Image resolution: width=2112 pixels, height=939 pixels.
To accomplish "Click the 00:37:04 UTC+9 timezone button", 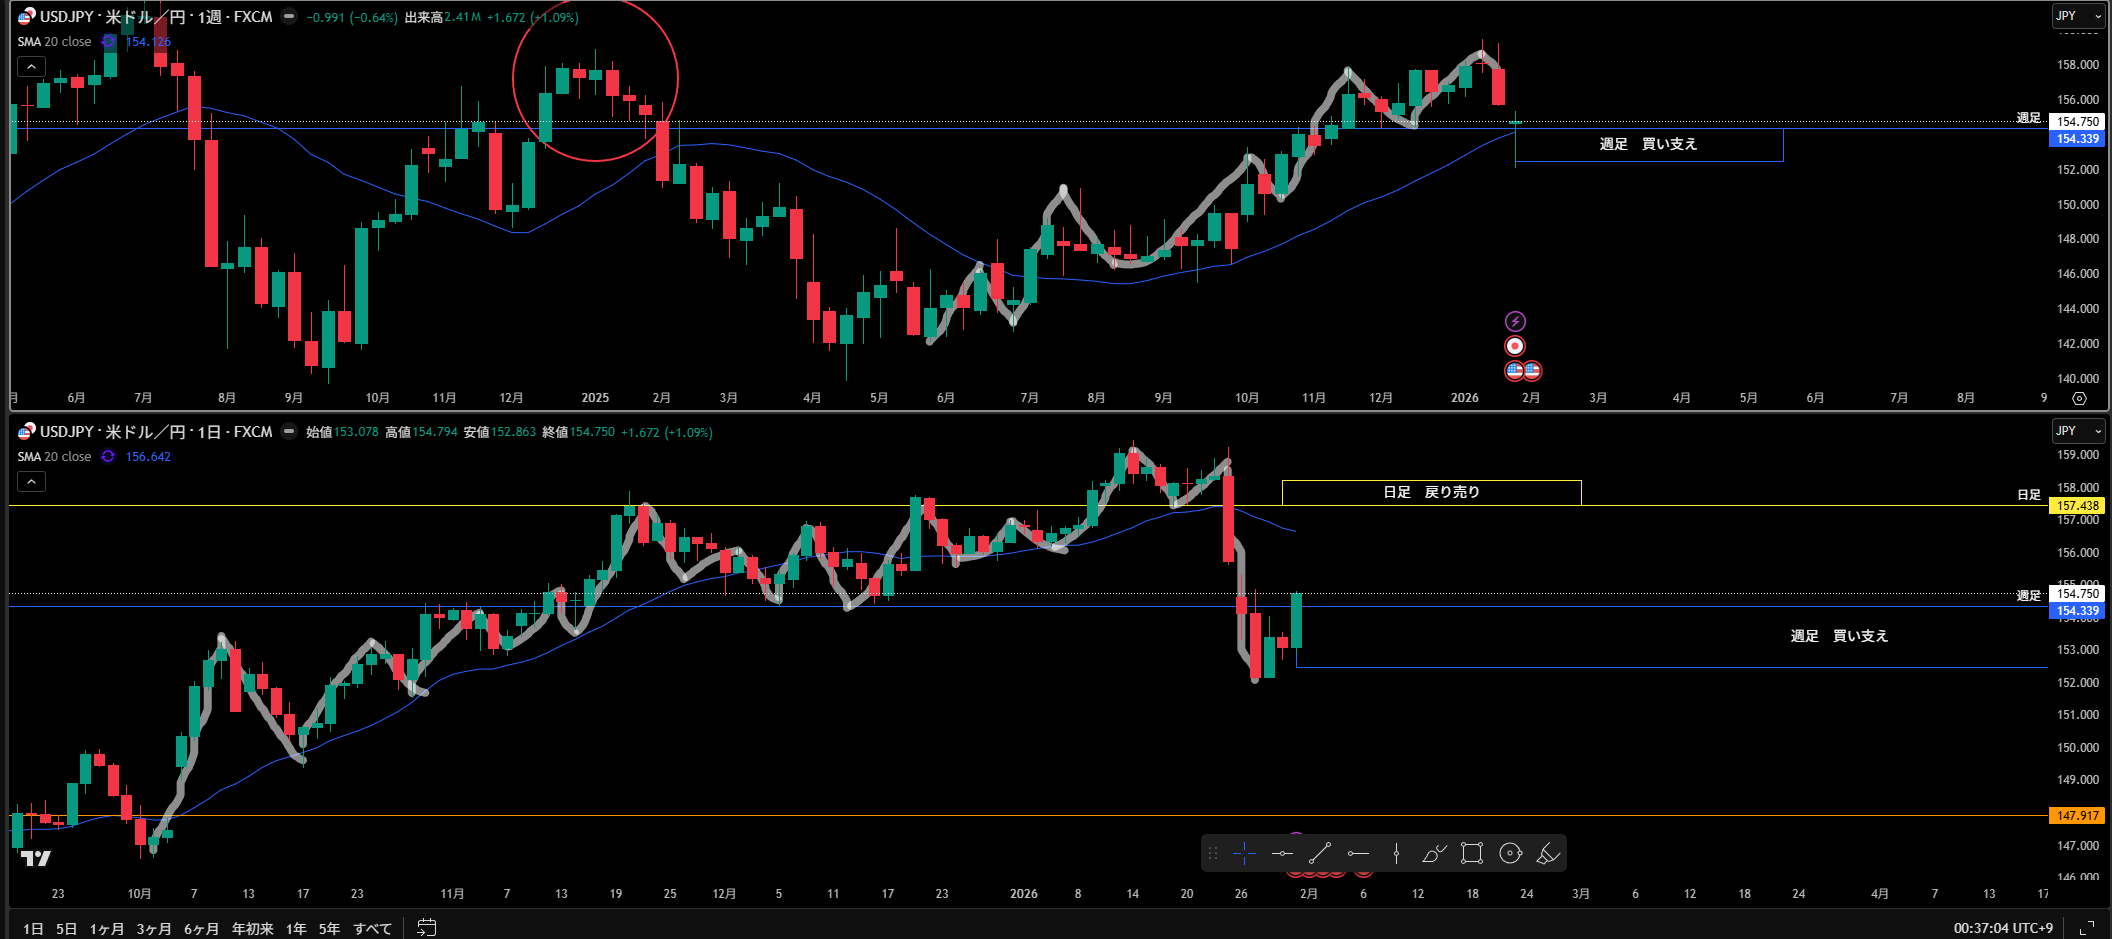I will coord(2002,928).
